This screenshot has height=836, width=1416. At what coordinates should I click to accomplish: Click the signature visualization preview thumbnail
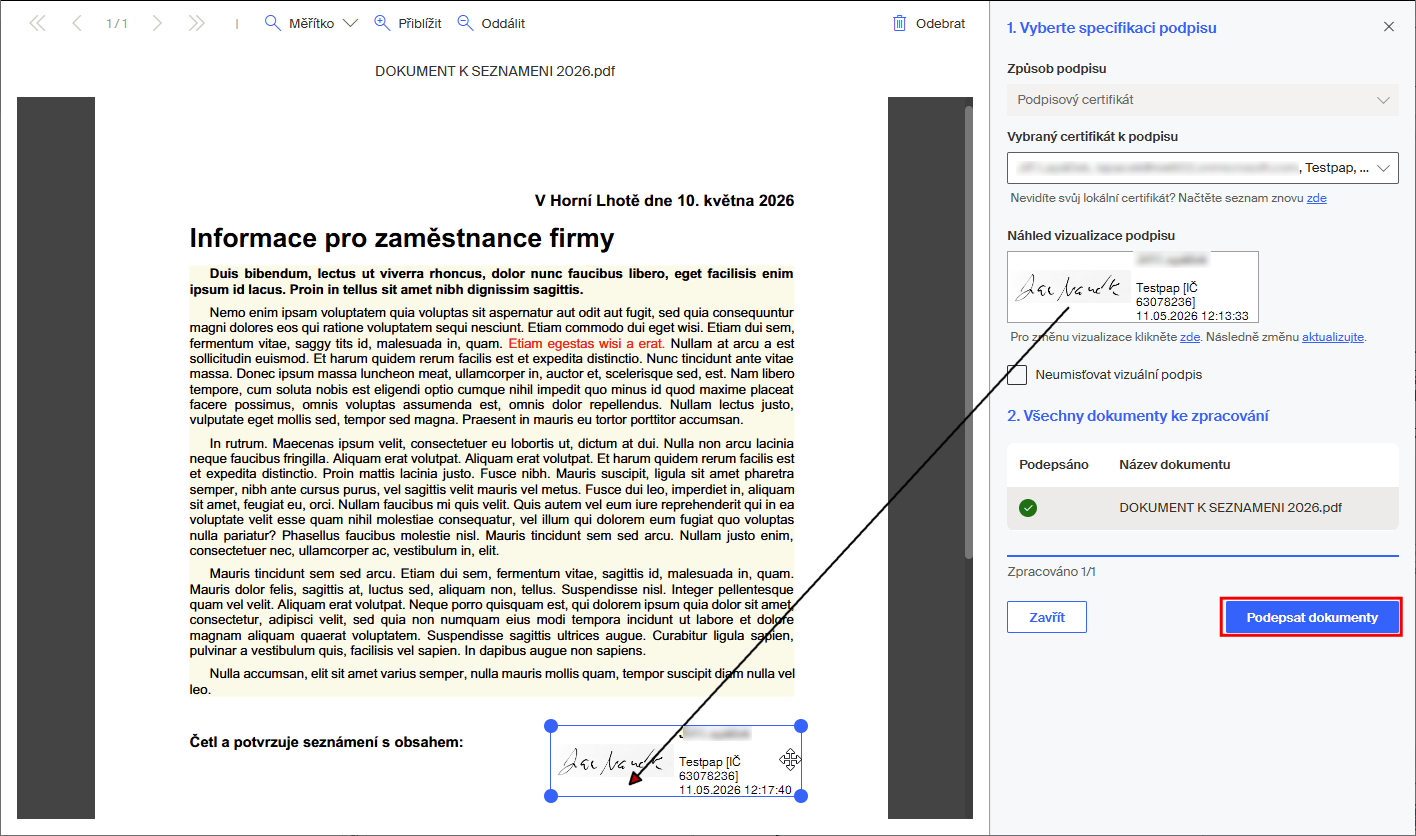click(x=1133, y=286)
